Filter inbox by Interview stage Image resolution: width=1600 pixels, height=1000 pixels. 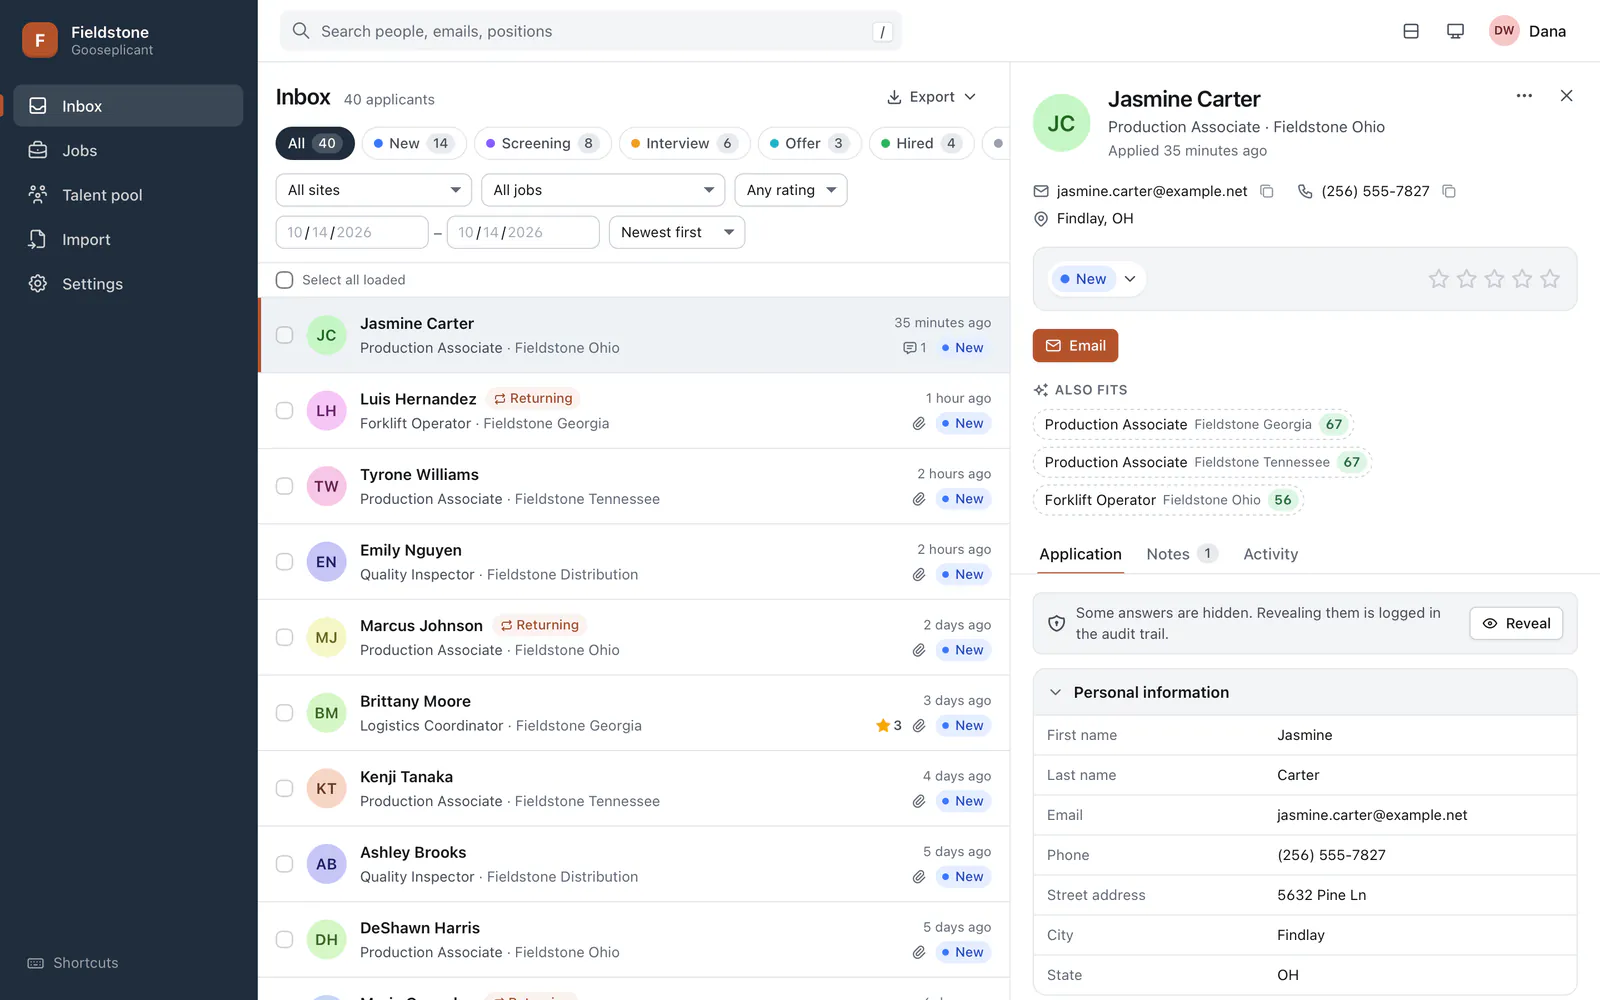click(685, 143)
